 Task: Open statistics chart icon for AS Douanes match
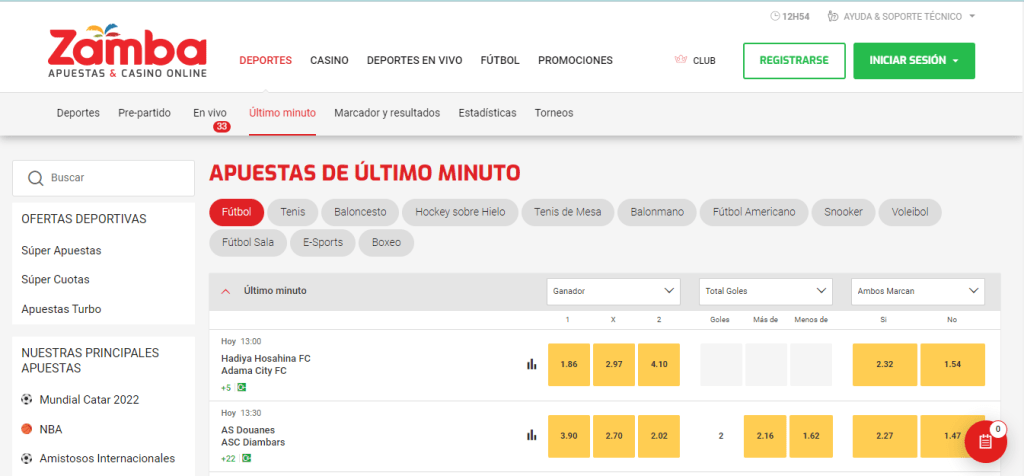click(532, 435)
